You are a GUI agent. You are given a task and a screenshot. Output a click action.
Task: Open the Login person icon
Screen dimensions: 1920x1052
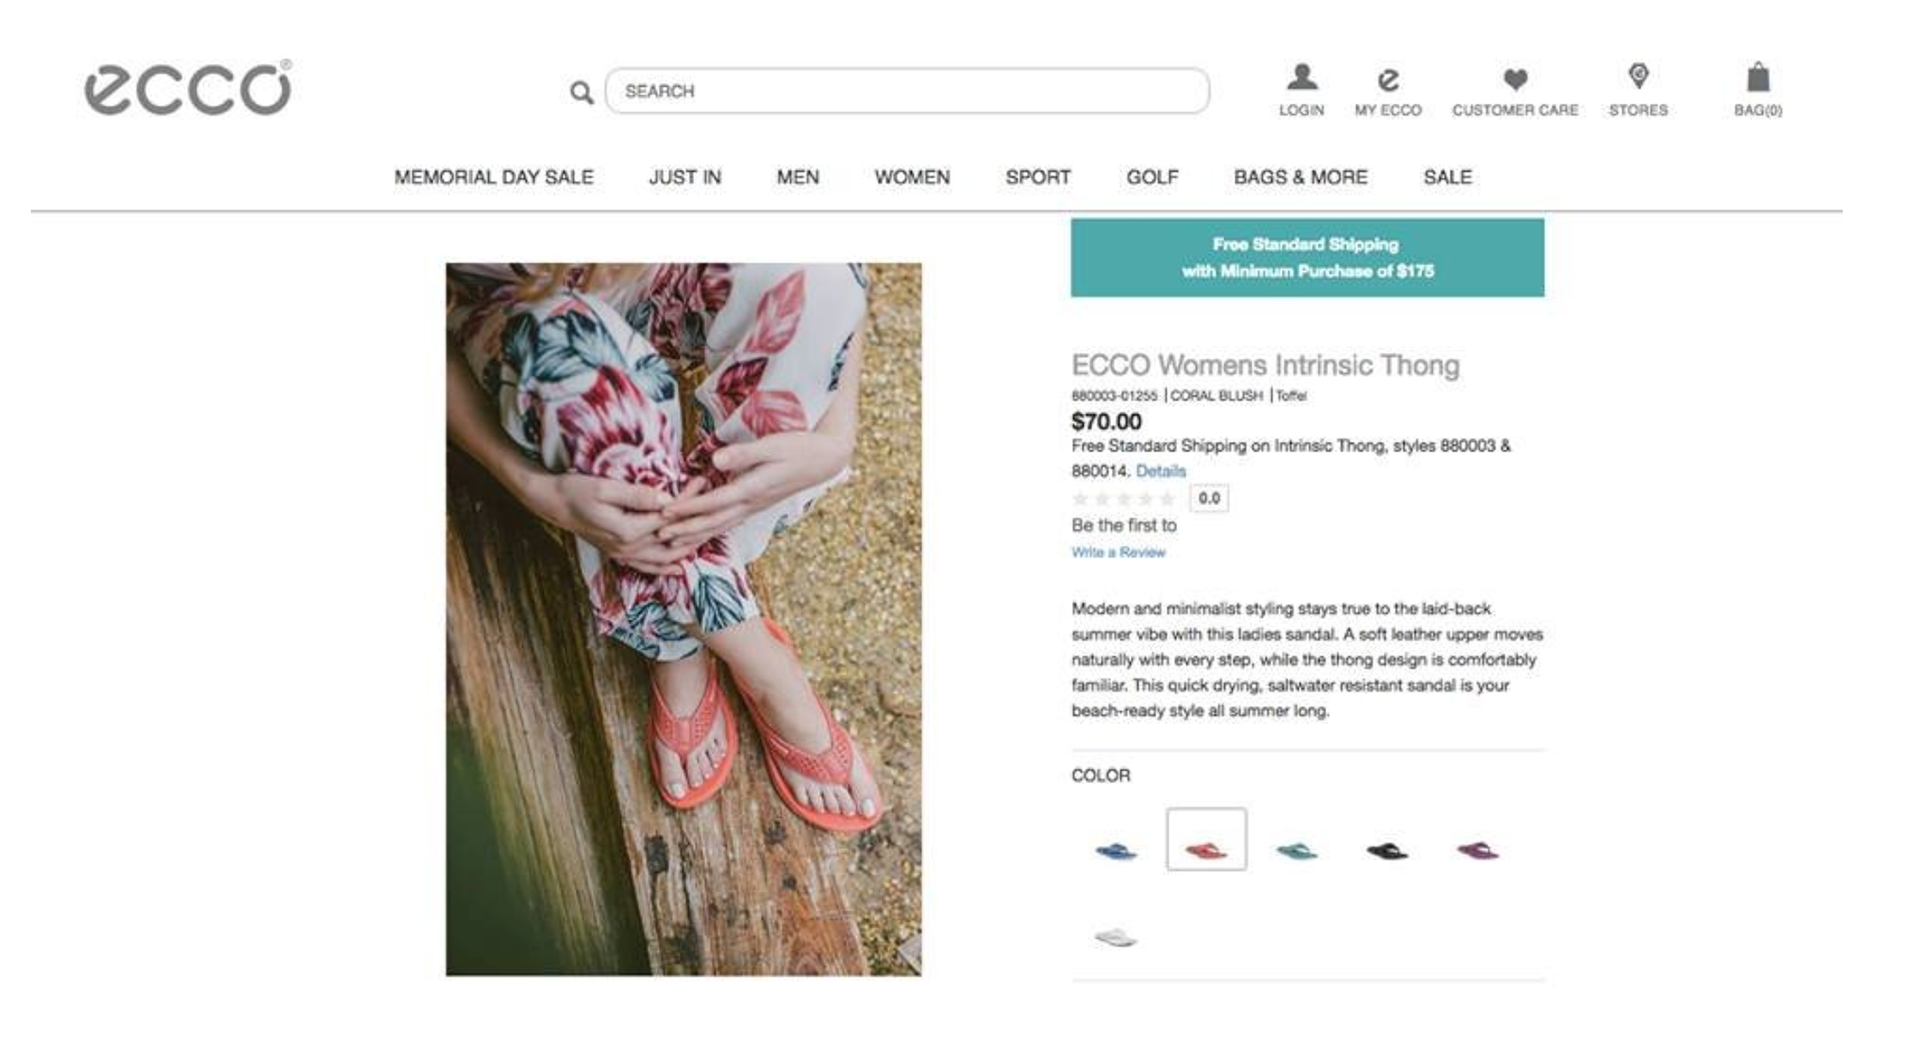[1301, 77]
